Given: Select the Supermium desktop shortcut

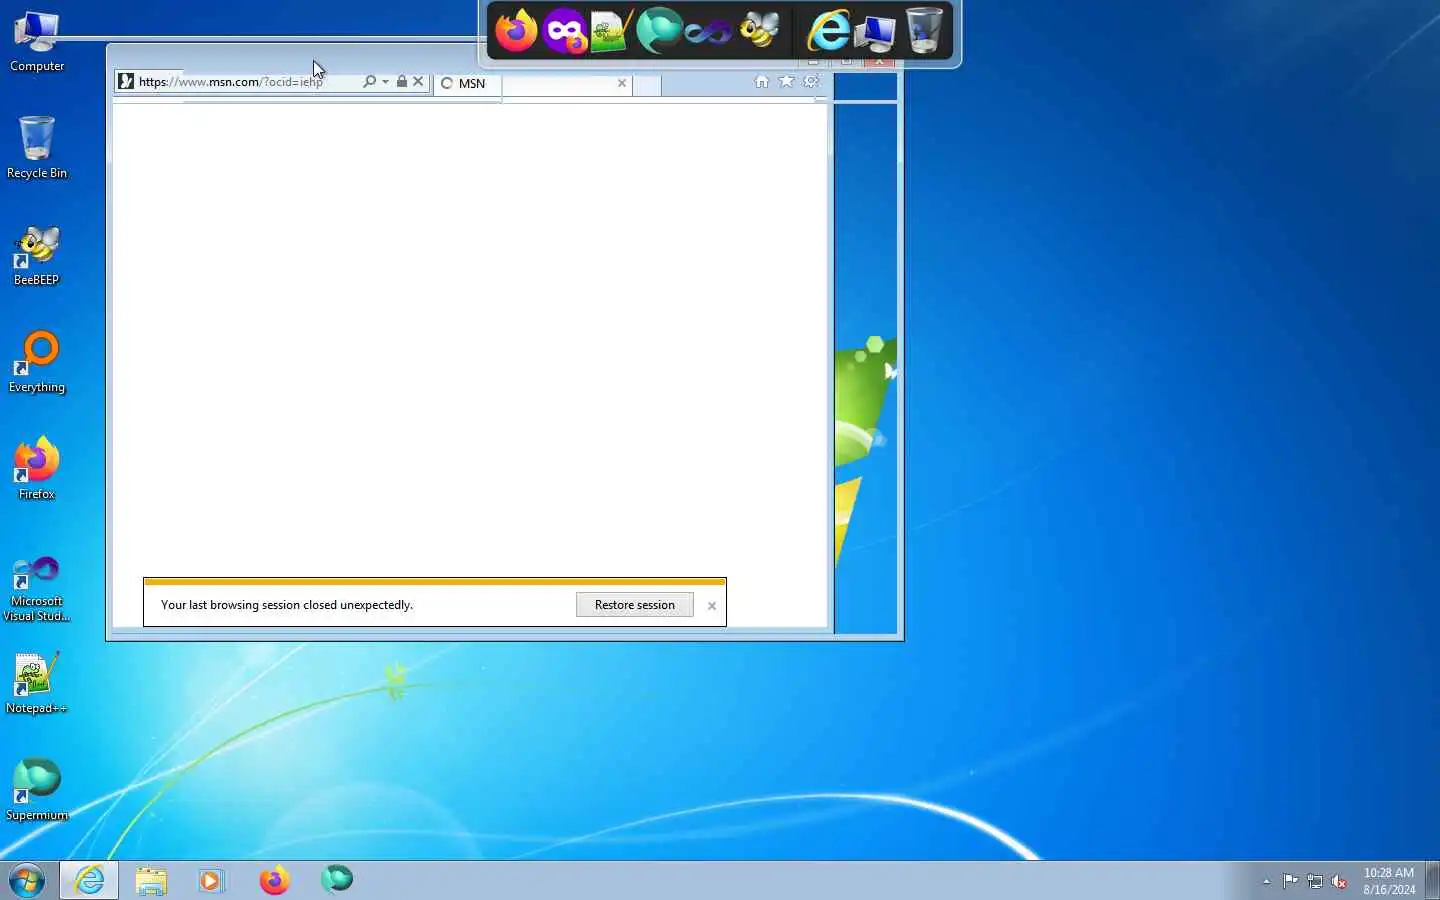Looking at the screenshot, I should (37, 790).
